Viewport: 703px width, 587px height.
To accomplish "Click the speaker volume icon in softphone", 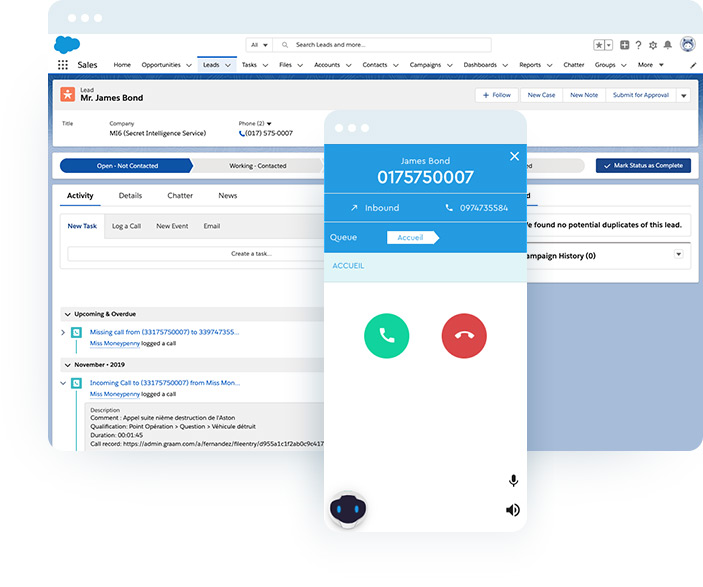I will pyautogui.click(x=513, y=510).
